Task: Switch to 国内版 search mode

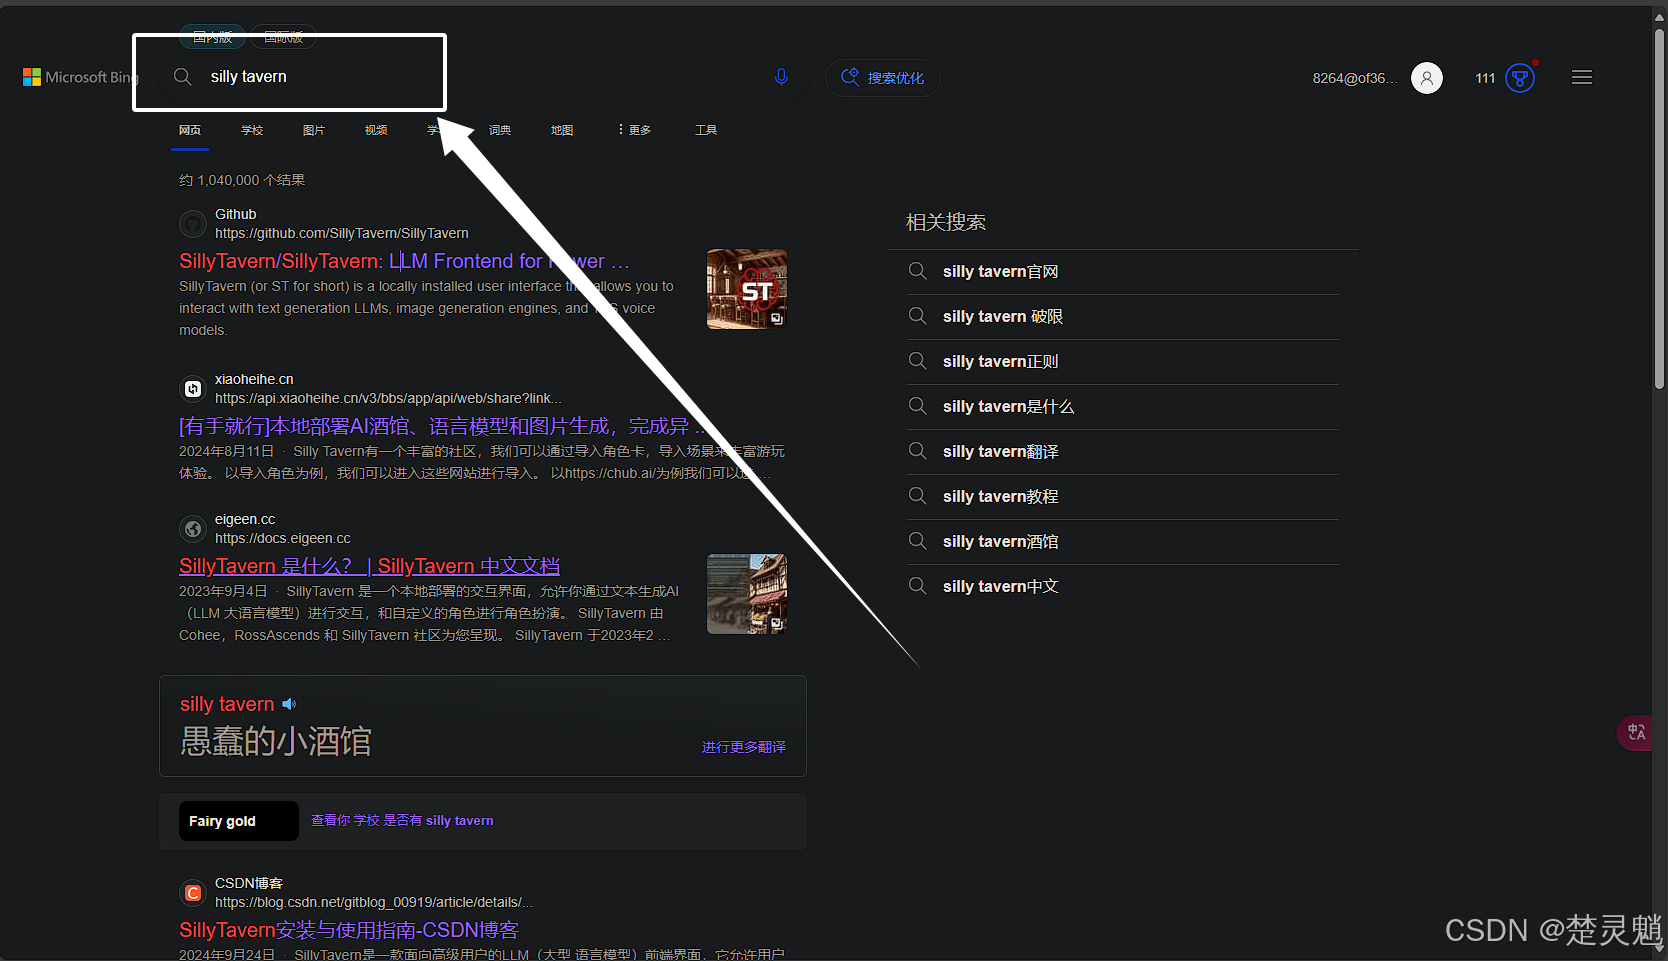Action: pos(212,37)
